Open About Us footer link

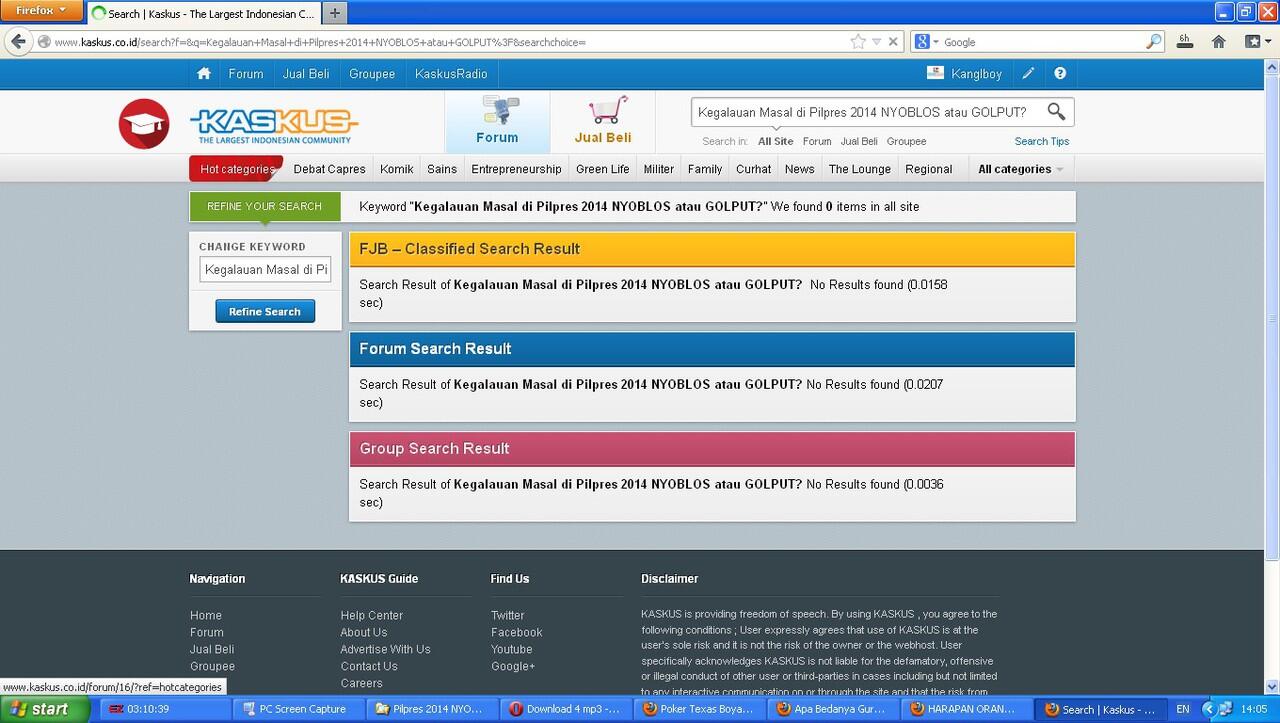(363, 632)
